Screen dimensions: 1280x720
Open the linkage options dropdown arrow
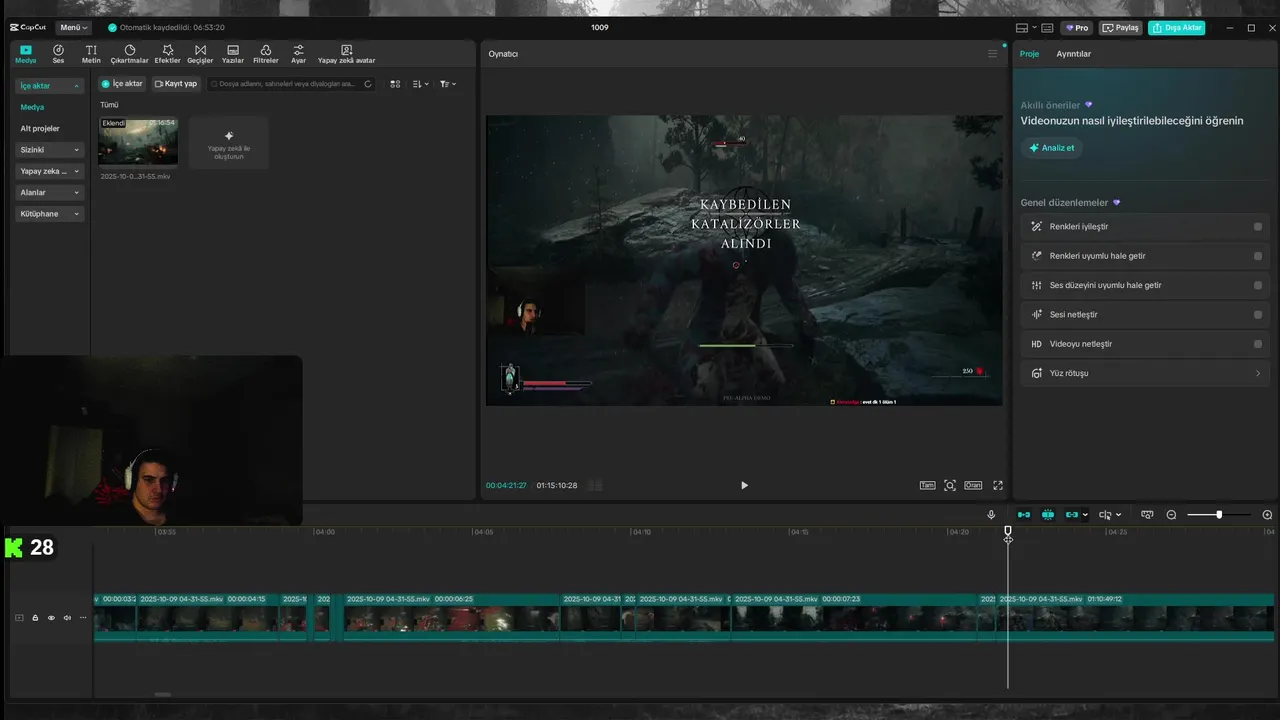point(1086,515)
